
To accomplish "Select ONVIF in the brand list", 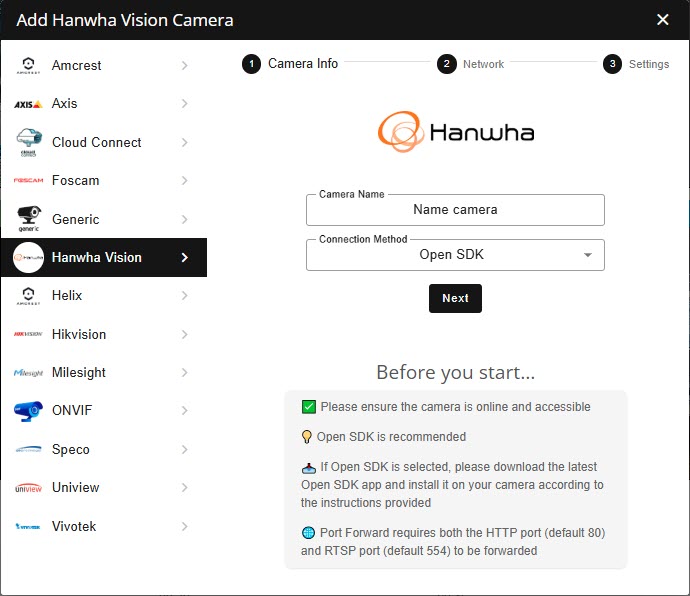I will (104, 411).
